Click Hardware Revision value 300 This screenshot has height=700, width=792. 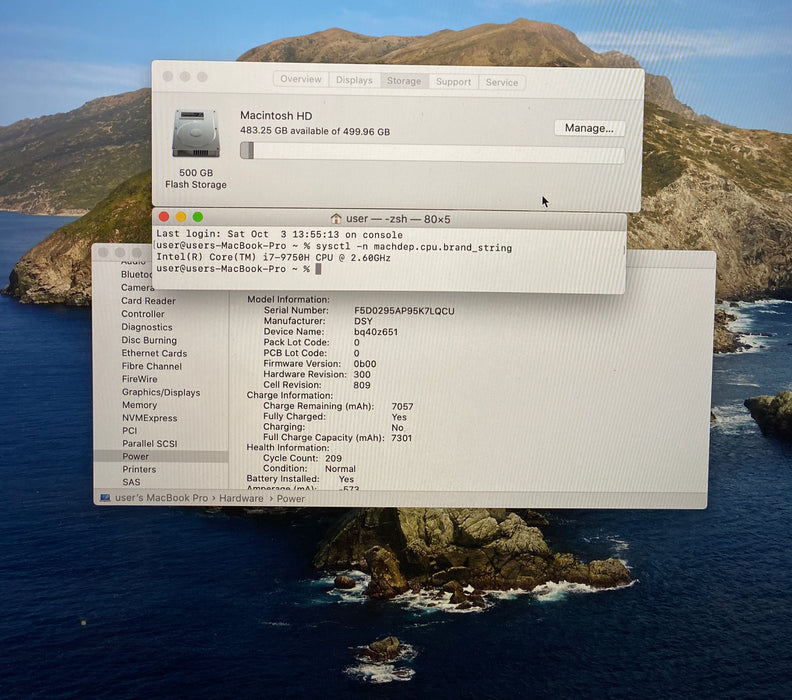click(362, 374)
